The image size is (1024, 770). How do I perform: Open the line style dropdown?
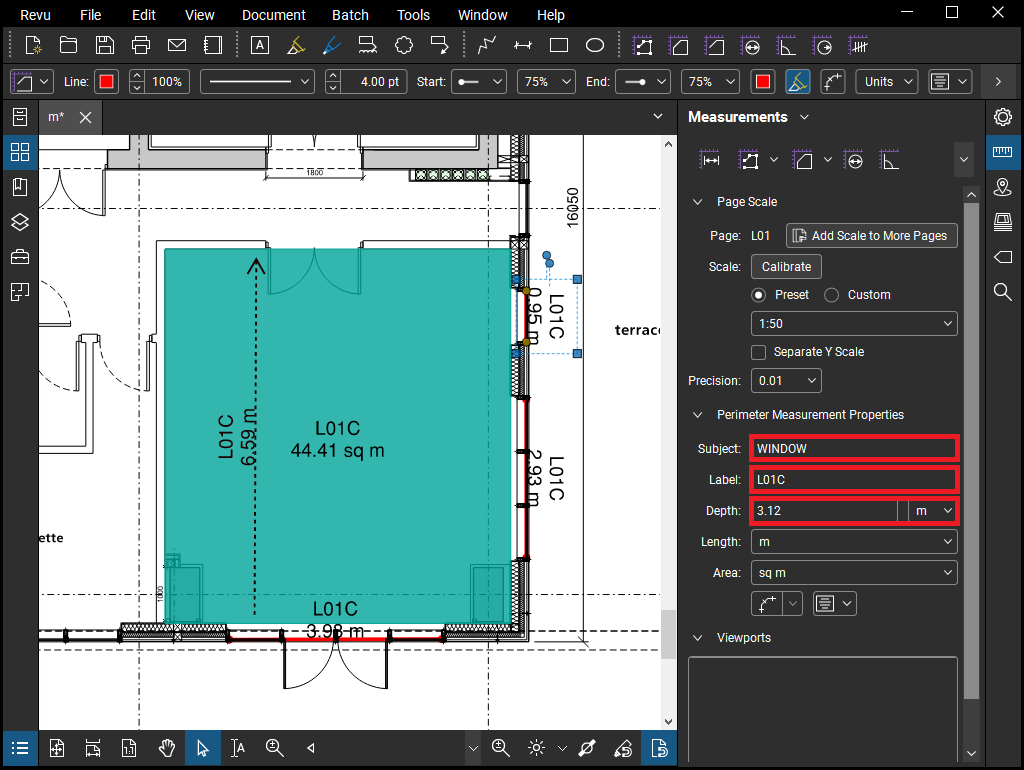pos(257,82)
